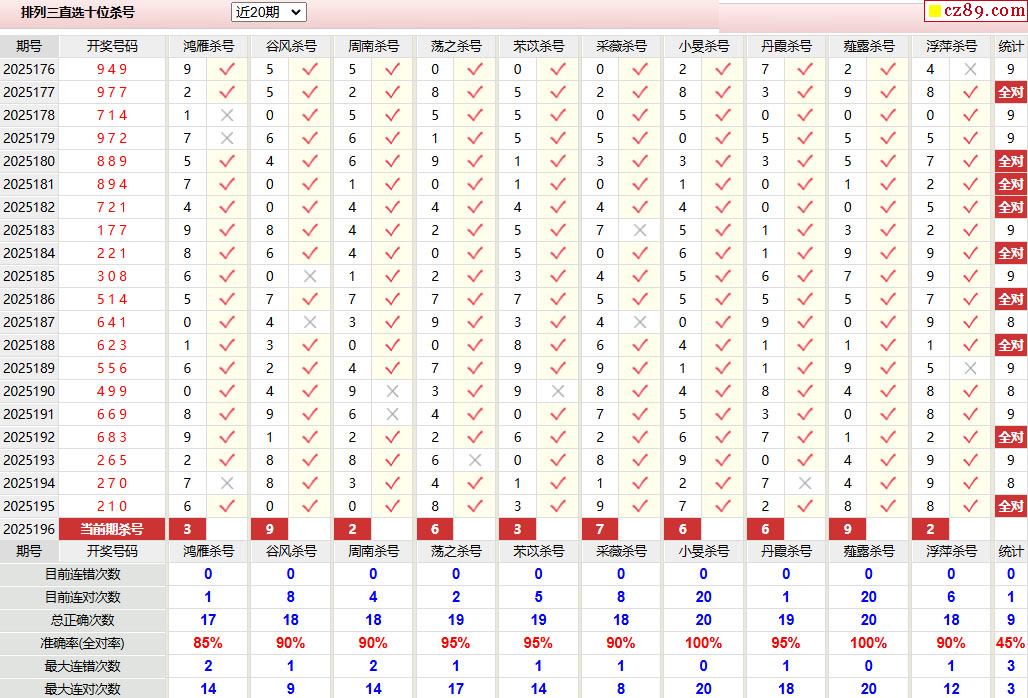The height and width of the screenshot is (698, 1028).
Task: Click the 目前连对次数 row label
Action: pyautogui.click(x=83, y=597)
